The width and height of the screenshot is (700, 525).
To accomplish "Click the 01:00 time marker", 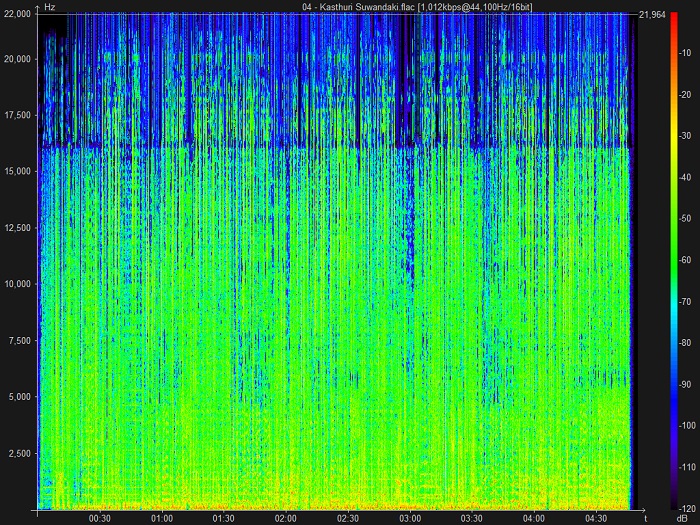I will click(162, 518).
